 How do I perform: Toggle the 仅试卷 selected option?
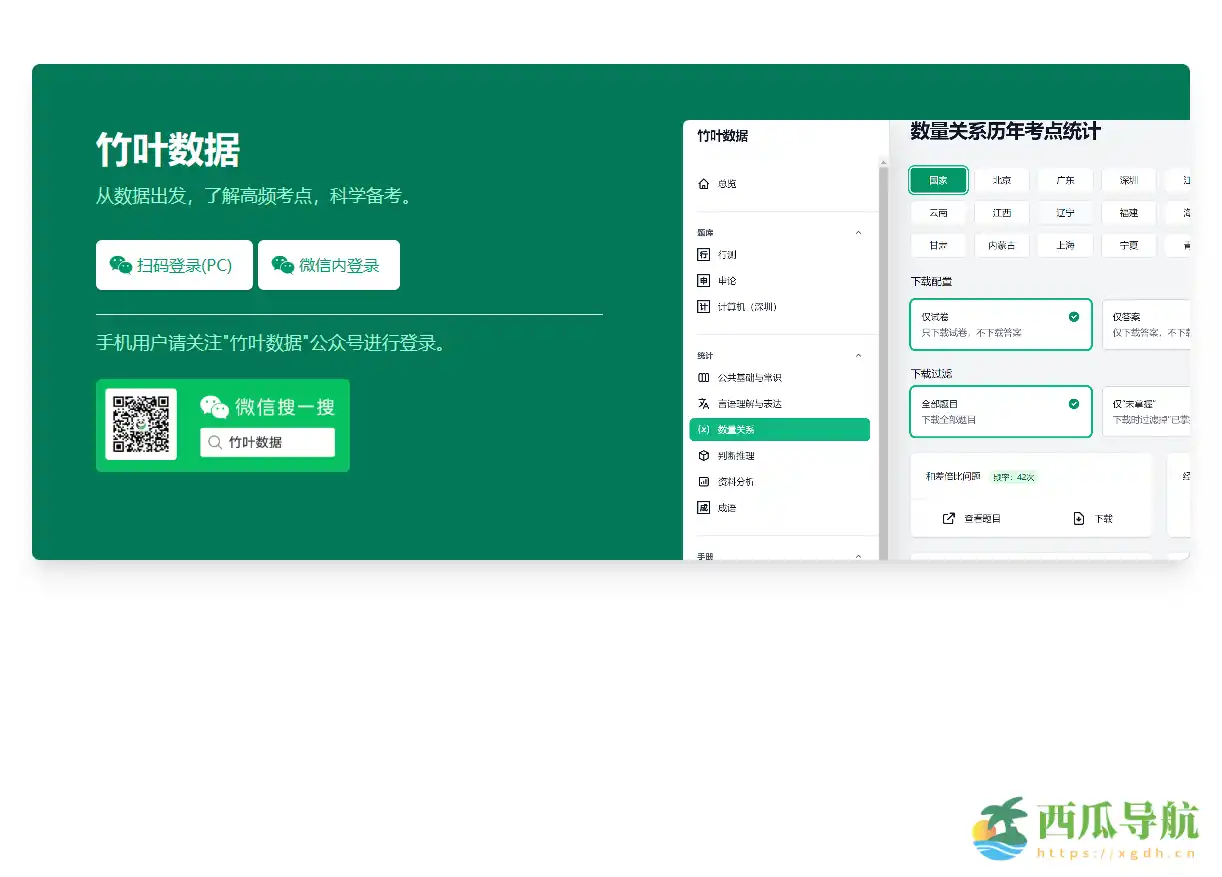click(x=1000, y=324)
